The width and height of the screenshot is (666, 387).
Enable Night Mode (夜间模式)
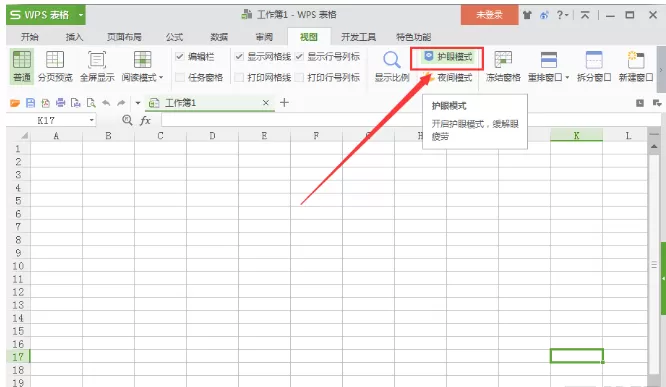pyautogui.click(x=448, y=77)
